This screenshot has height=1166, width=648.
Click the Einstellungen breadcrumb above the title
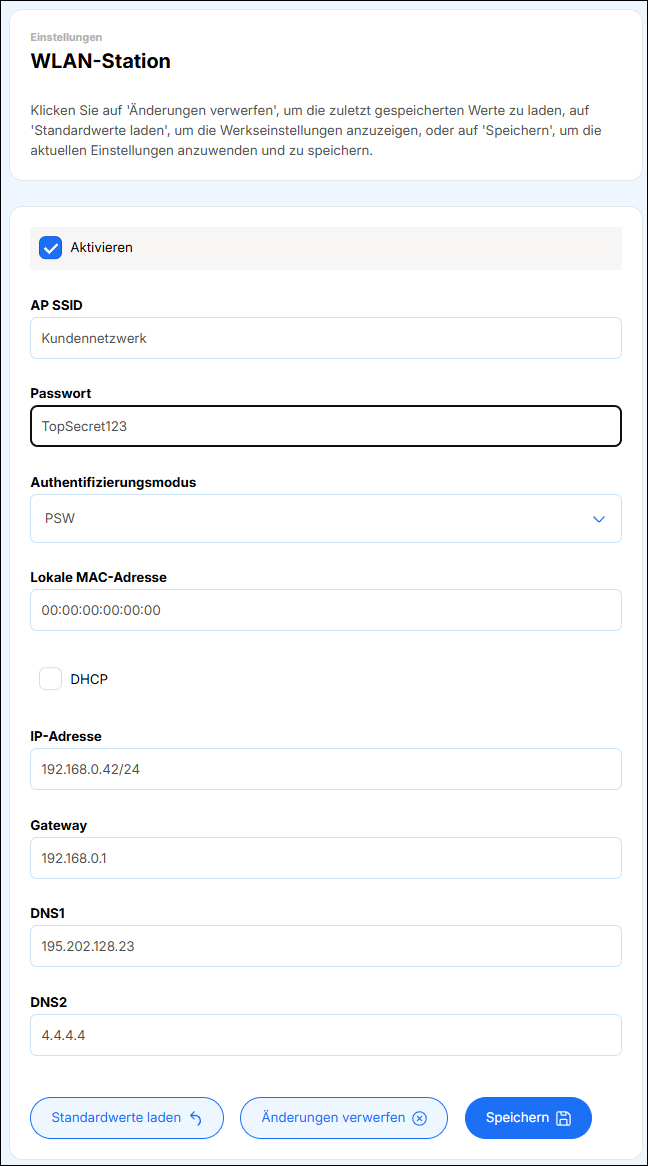point(66,36)
